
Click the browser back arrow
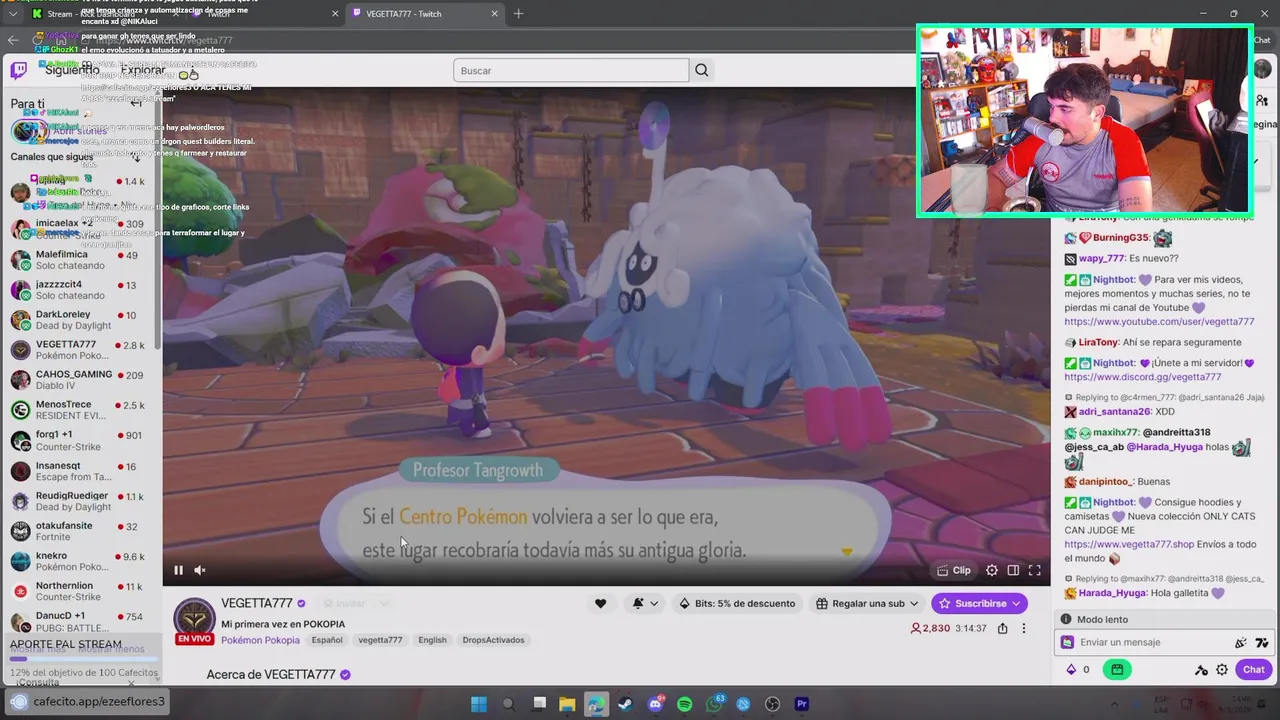13,40
